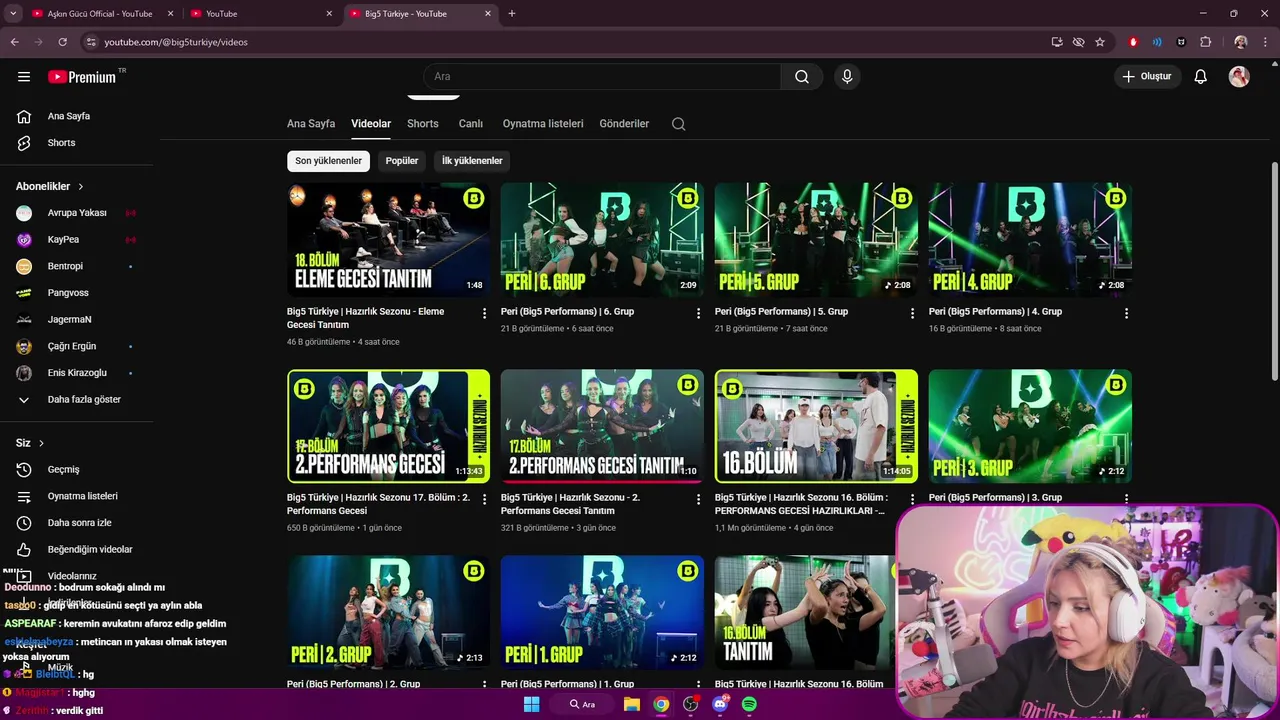This screenshot has height=720, width=1280.
Task: Open the tab search dropdown arrow
Action: pyautogui.click(x=13, y=14)
